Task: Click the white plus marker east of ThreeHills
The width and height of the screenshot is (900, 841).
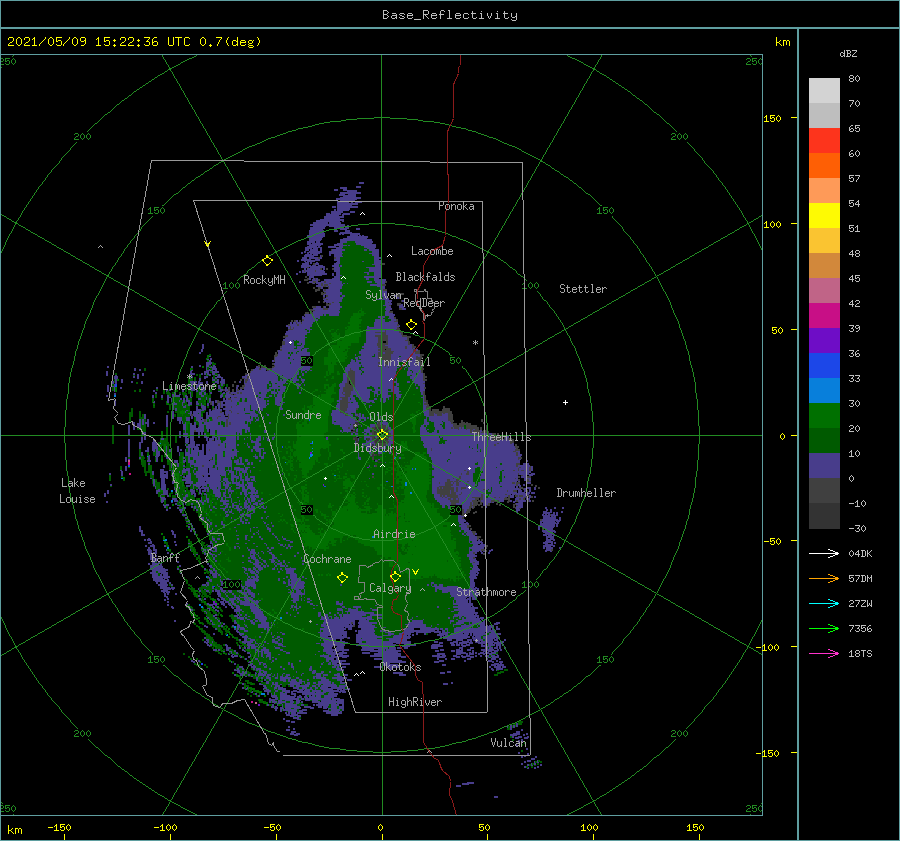Action: [x=565, y=402]
